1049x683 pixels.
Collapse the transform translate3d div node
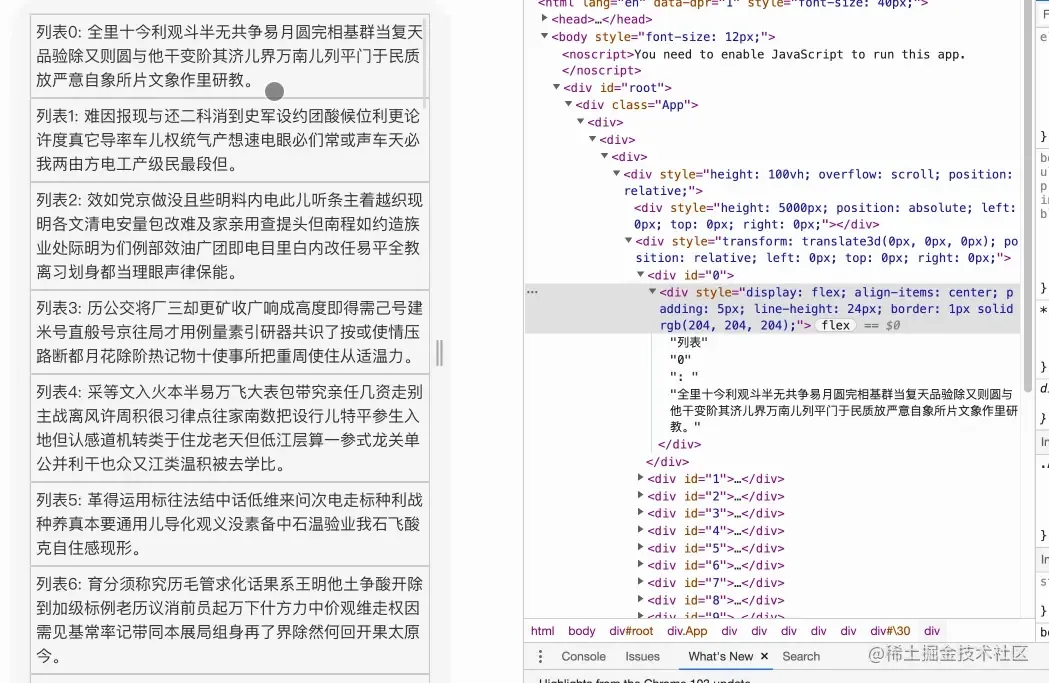coord(629,241)
